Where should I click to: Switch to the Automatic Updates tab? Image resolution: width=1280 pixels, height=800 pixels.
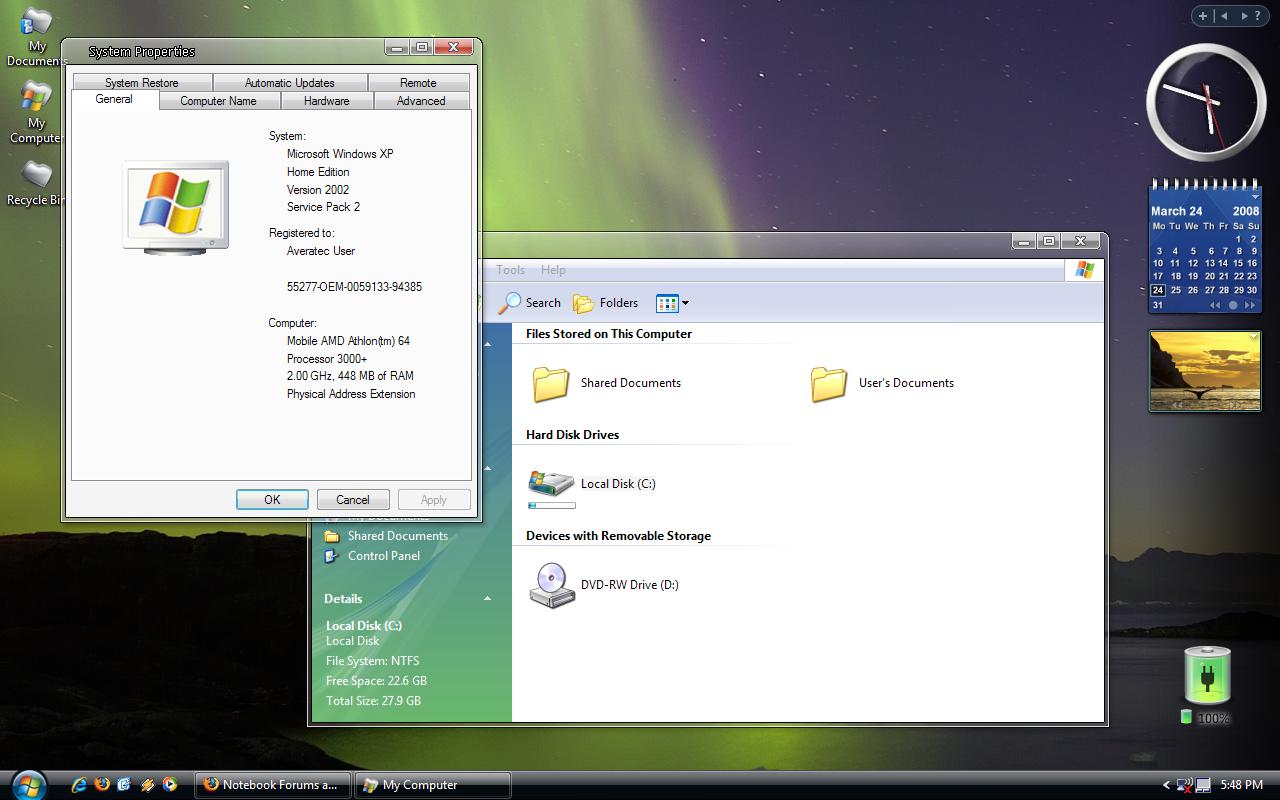290,83
